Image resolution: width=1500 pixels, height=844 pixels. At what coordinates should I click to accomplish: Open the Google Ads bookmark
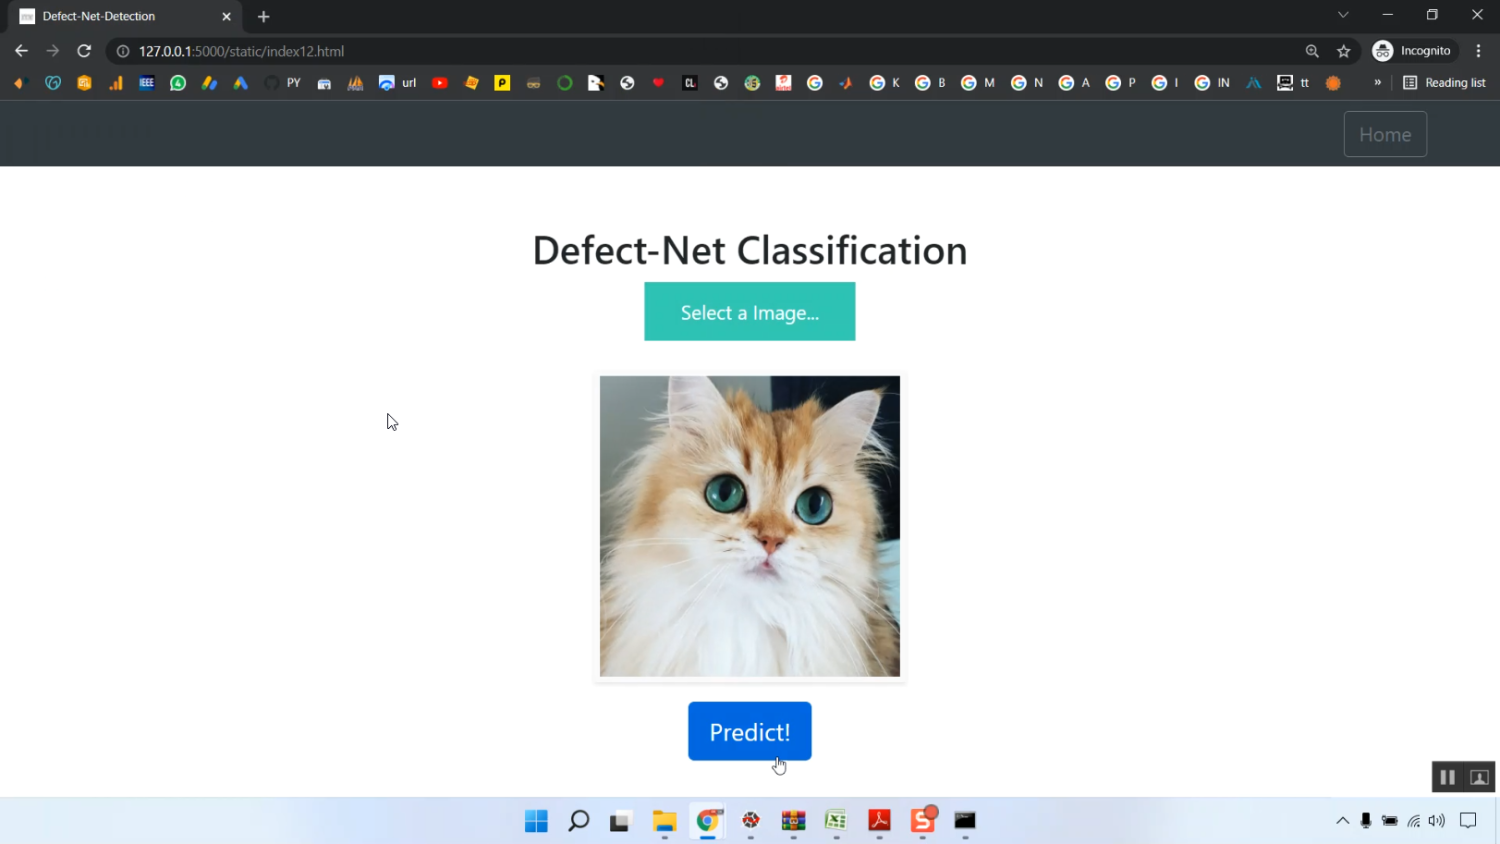pyautogui.click(x=241, y=83)
